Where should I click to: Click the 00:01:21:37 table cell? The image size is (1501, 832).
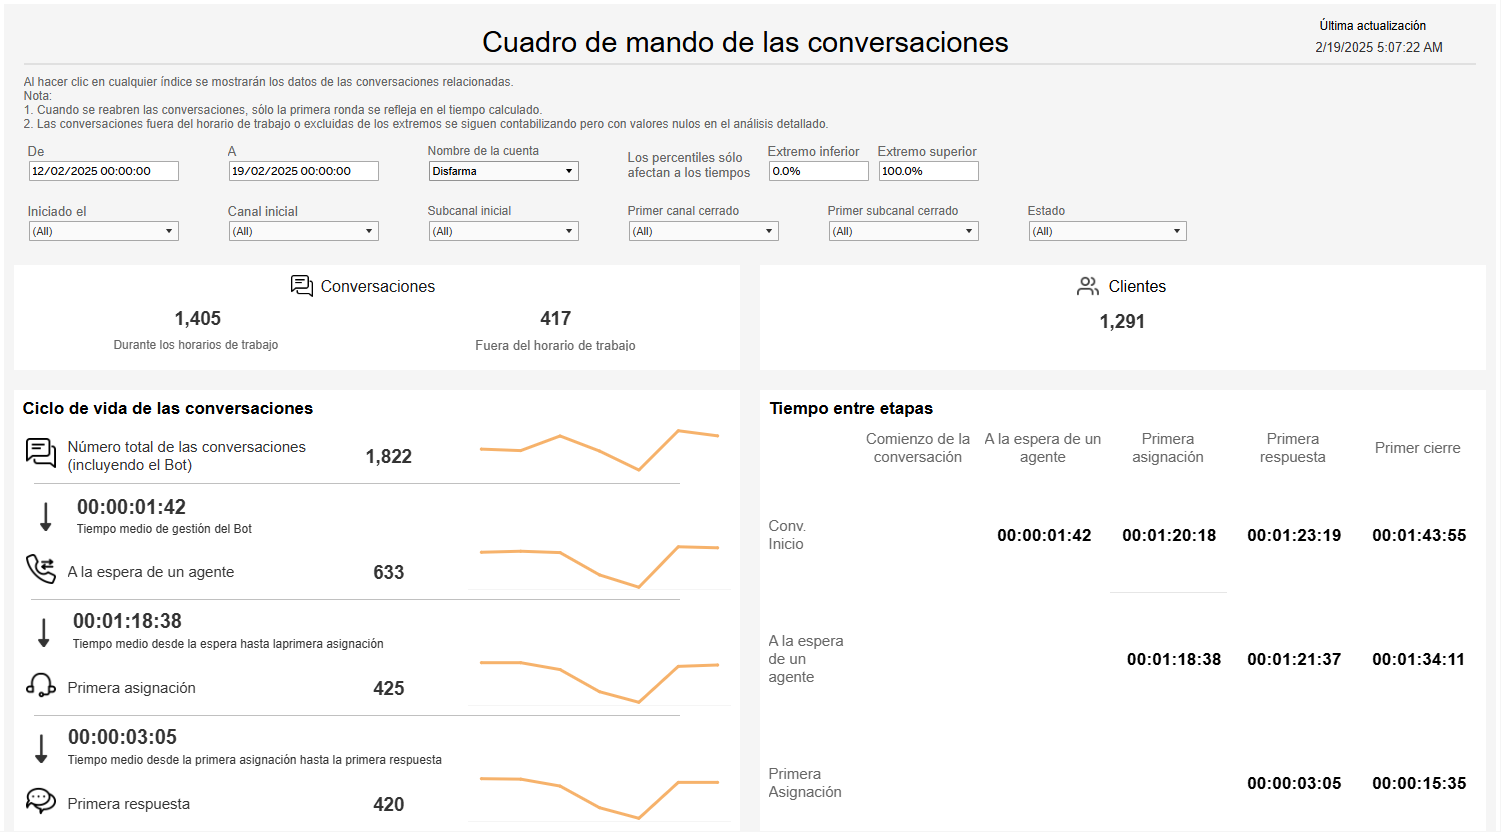coord(1294,660)
